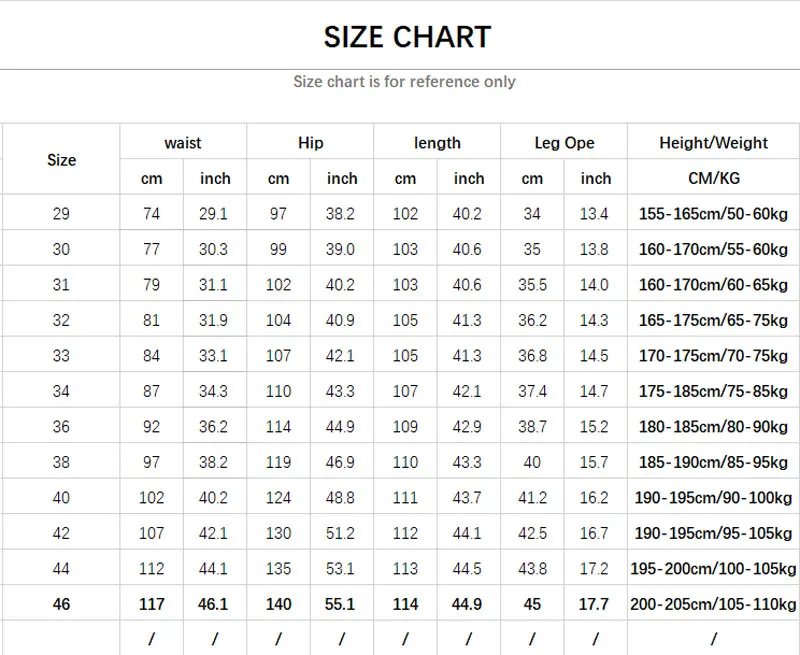Screen dimensions: 800x655
Task: Click the 155-165cm/50-60kg height/weight cell
Action: coord(713,213)
